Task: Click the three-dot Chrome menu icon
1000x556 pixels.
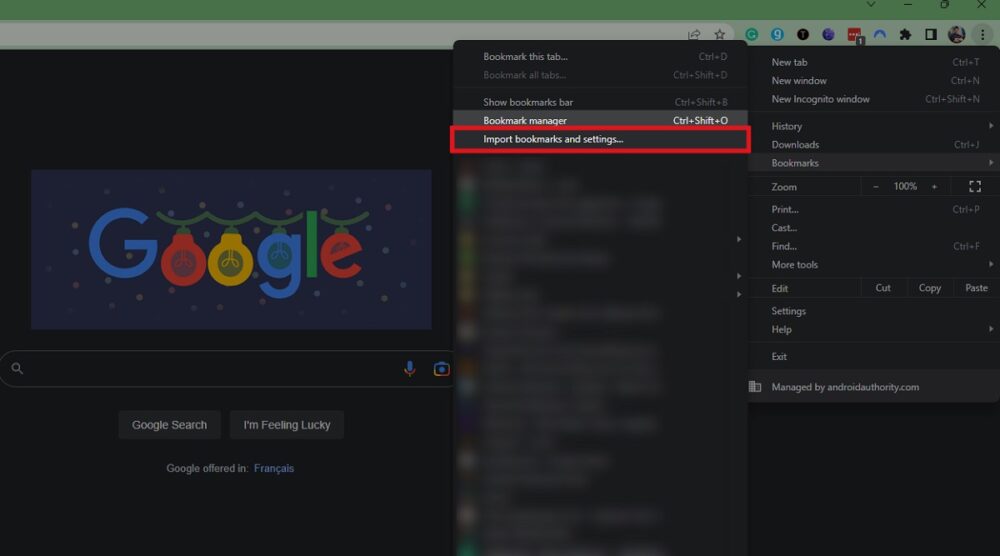Action: 982,34
